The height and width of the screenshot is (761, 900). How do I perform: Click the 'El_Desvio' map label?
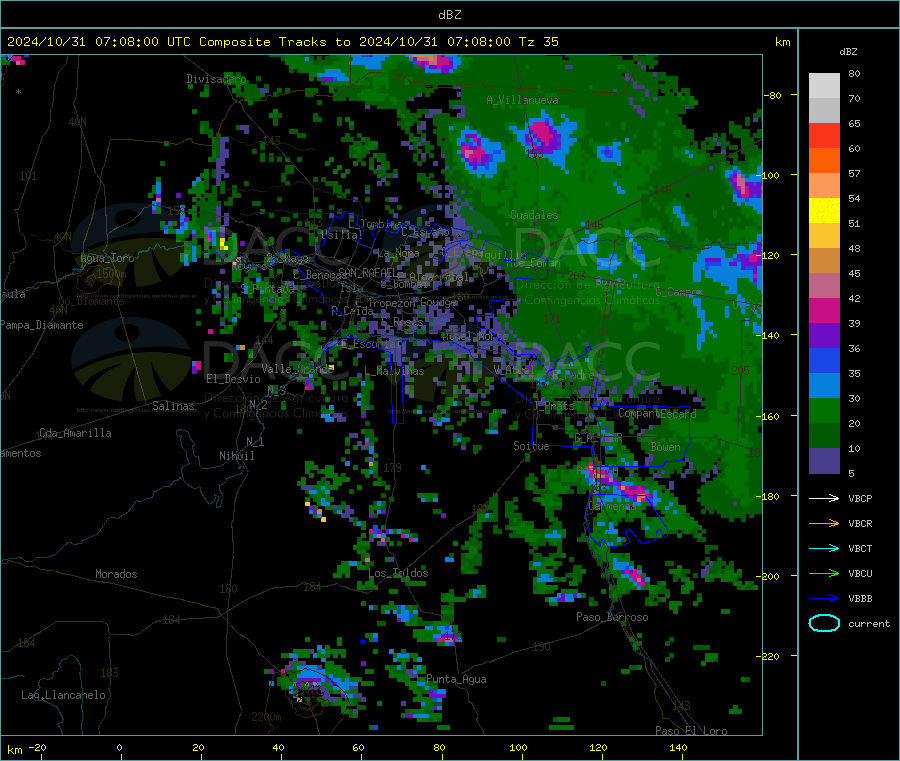pos(233,379)
